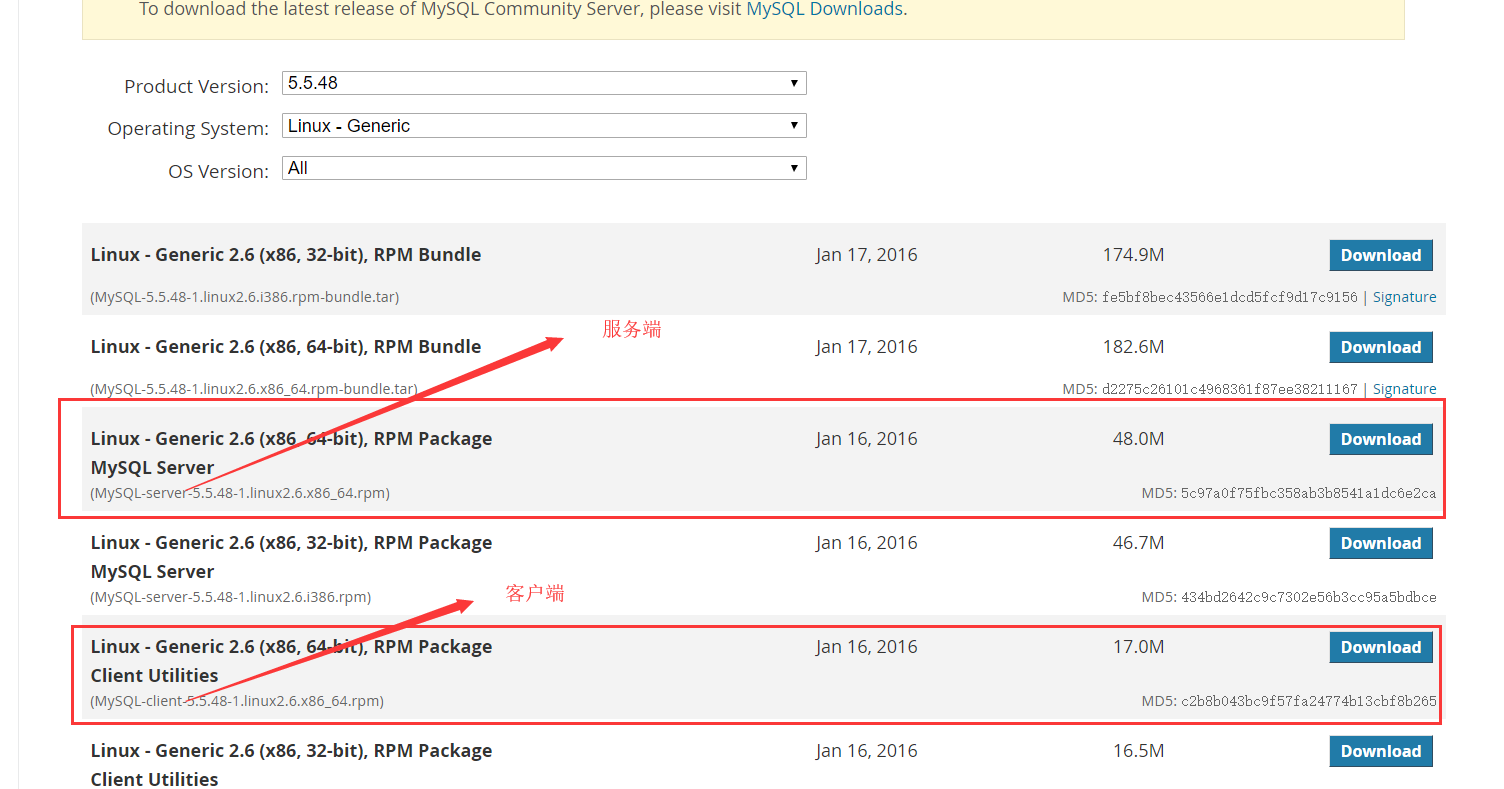Screen dimensions: 1504x789
Task: Click the file name MySQL-client-5.5.48-1.linux2.6.x86_64.rpm
Action: (x=237, y=701)
